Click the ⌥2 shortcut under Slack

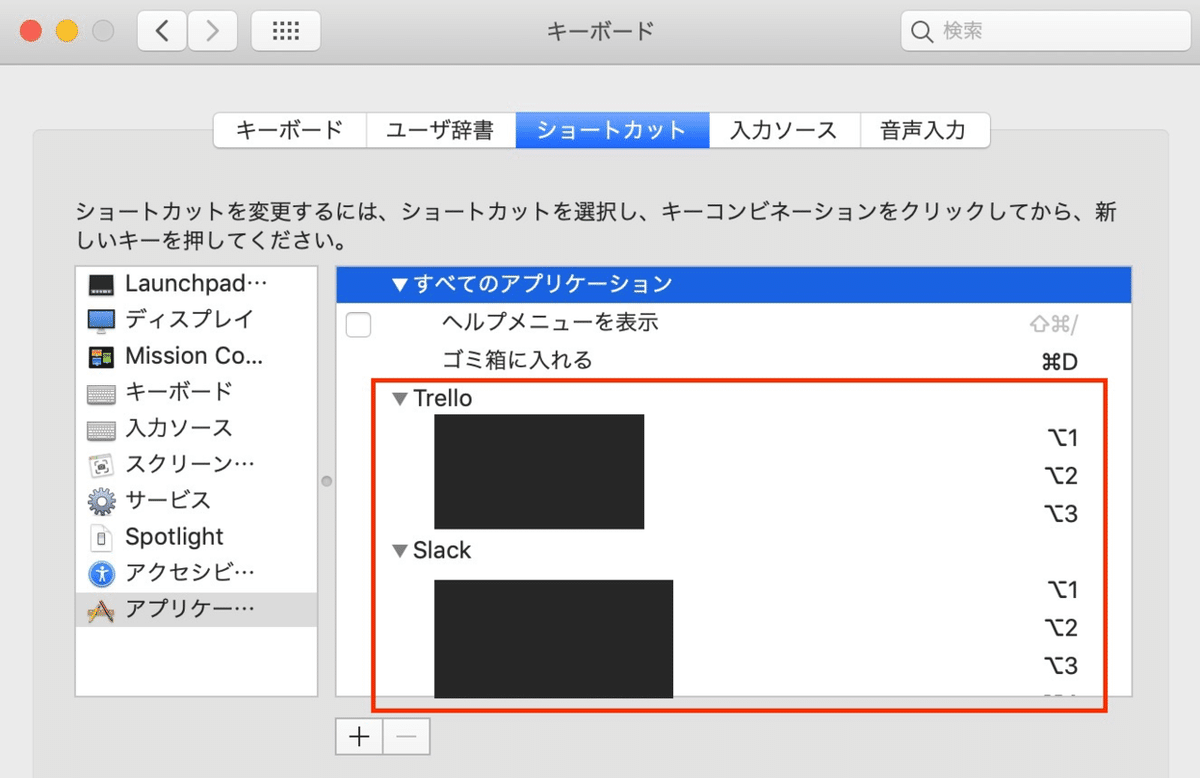click(x=1060, y=628)
